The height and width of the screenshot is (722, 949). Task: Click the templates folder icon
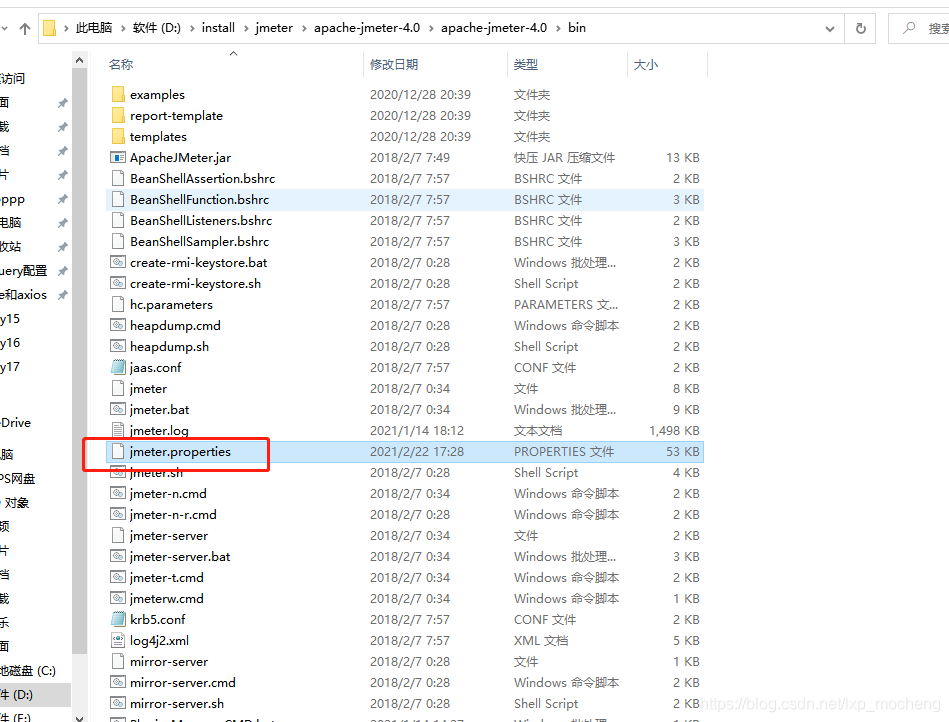118,137
